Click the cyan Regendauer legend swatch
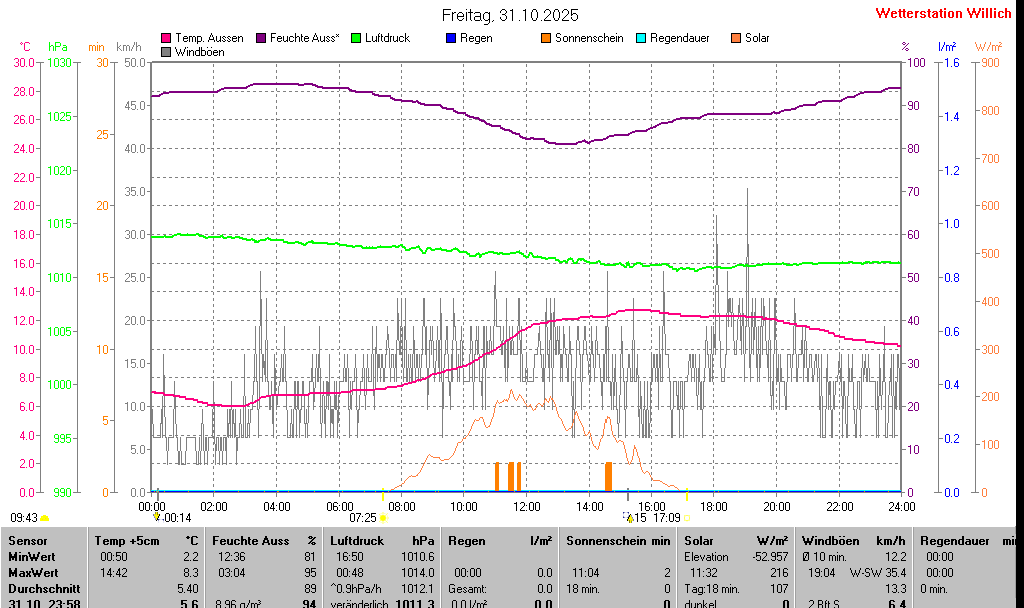 641,38
